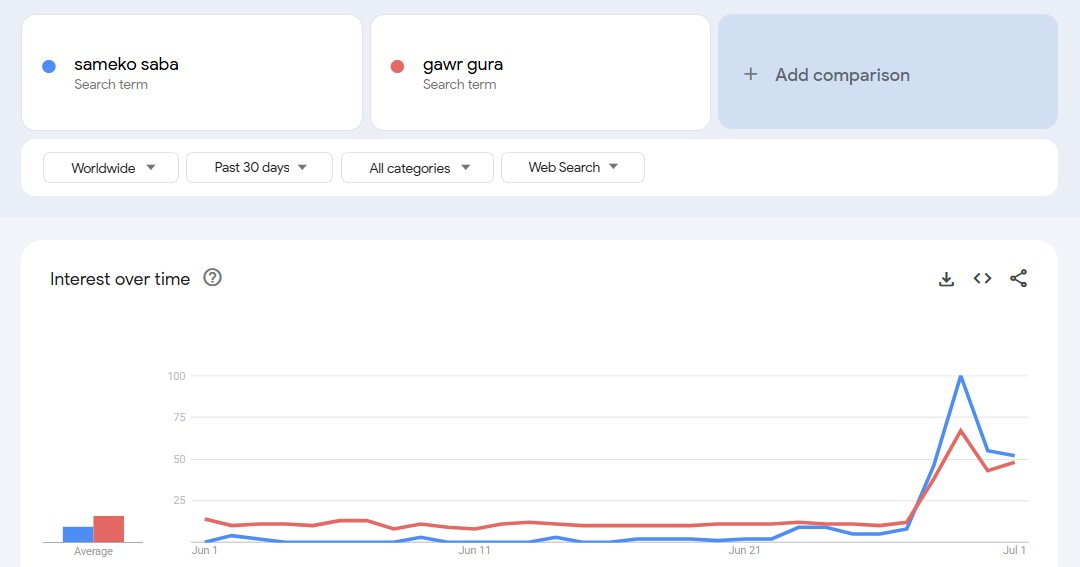Click the blue line peak at 100
Viewport: 1080px width, 567px height.
(961, 376)
